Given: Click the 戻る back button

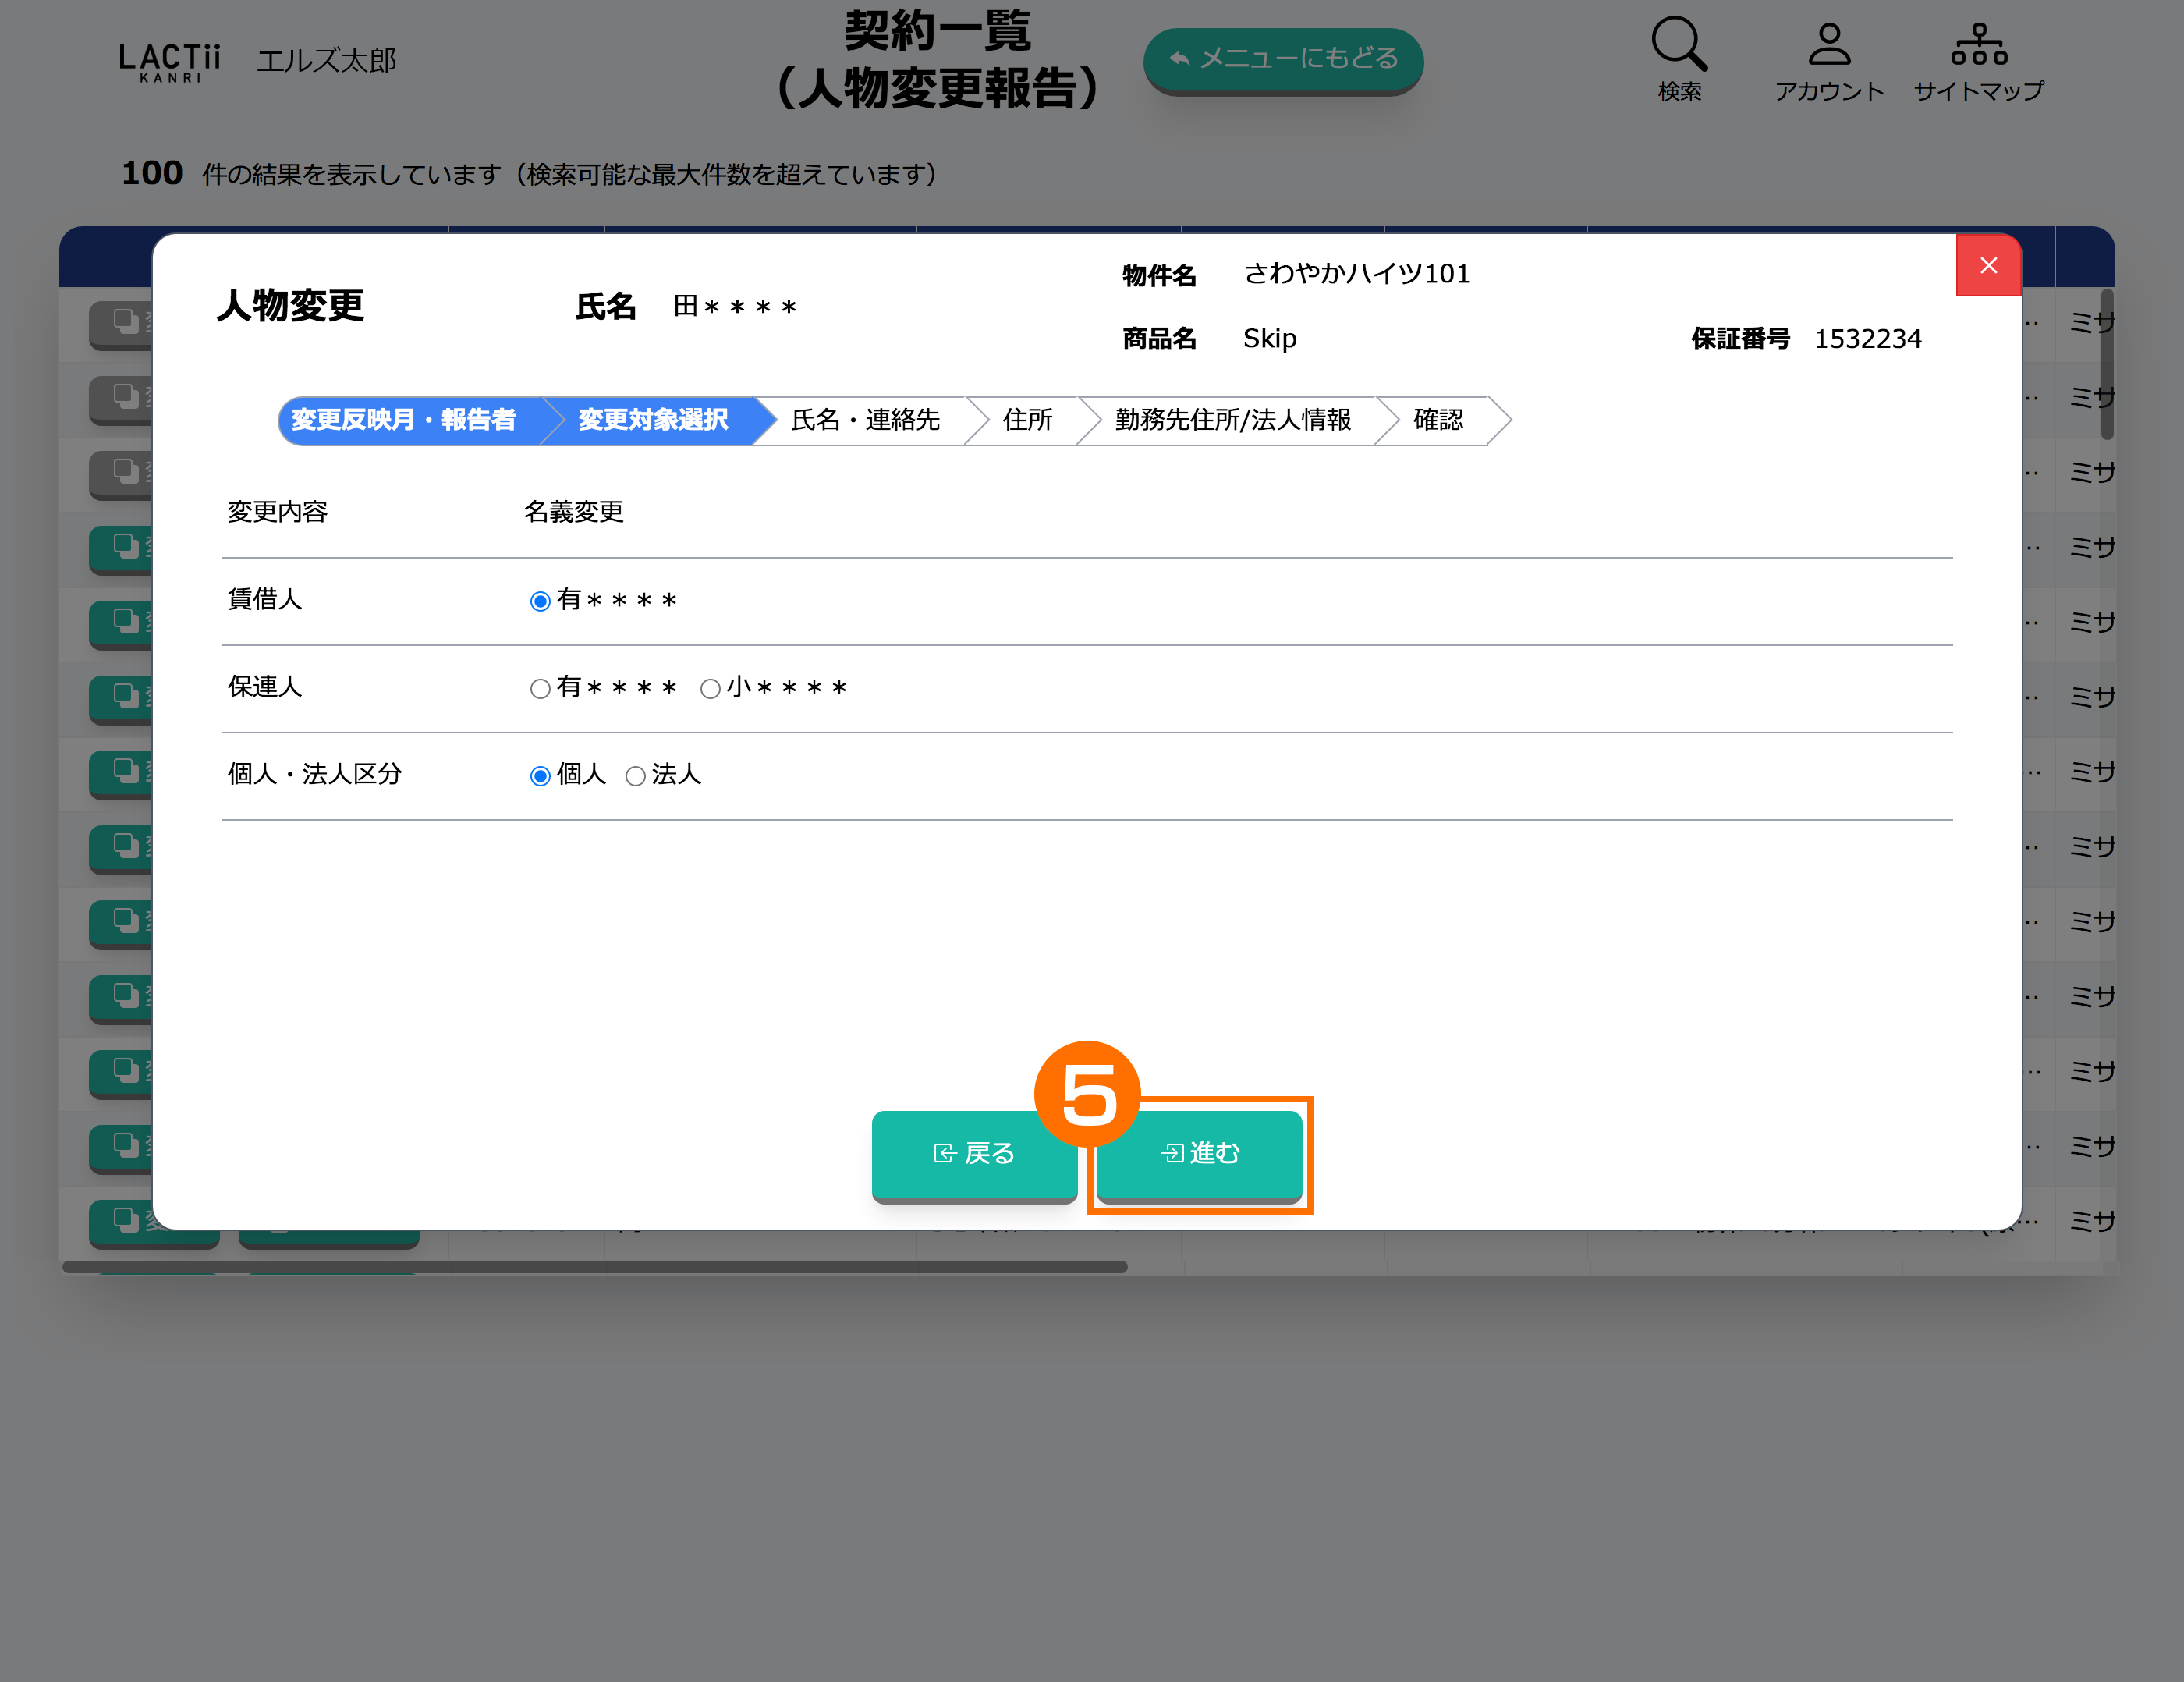Looking at the screenshot, I should coord(974,1153).
